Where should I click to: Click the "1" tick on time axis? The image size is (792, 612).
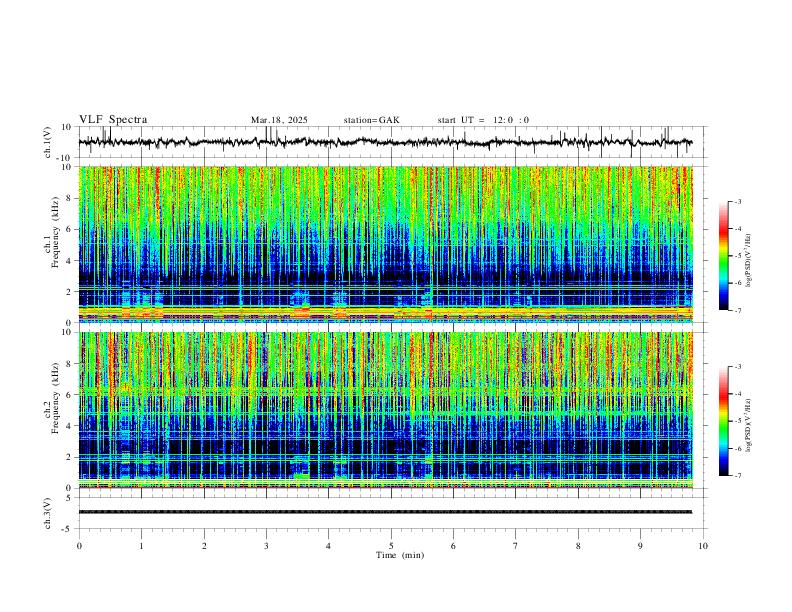141,546
